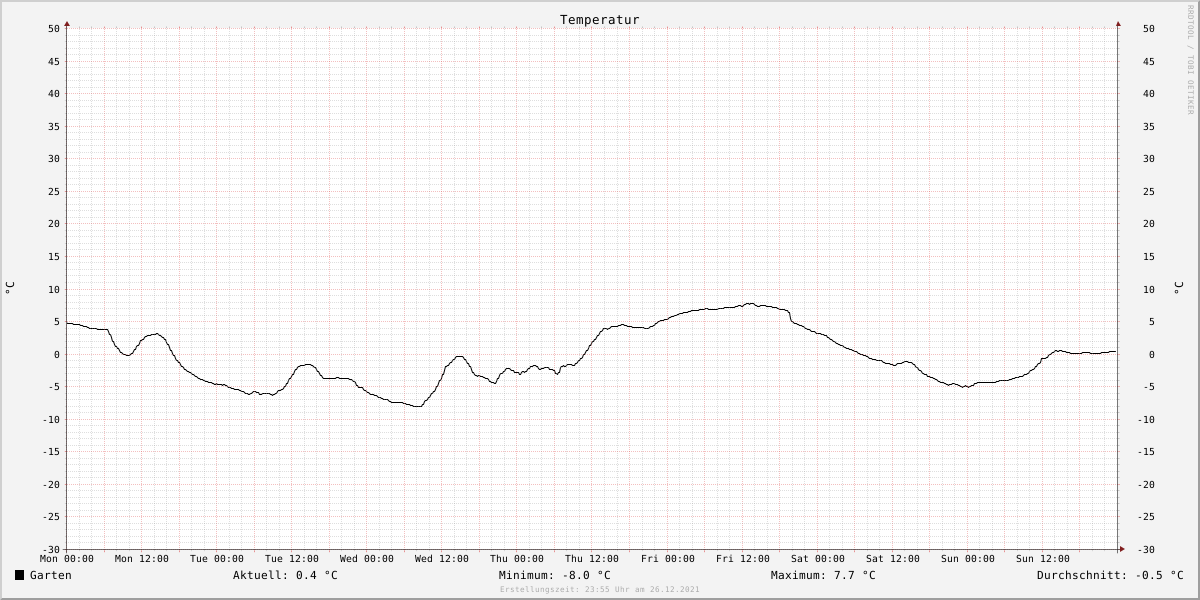Click the left axis 50 label
This screenshot has width=1200, height=600.
pyautogui.click(x=54, y=29)
